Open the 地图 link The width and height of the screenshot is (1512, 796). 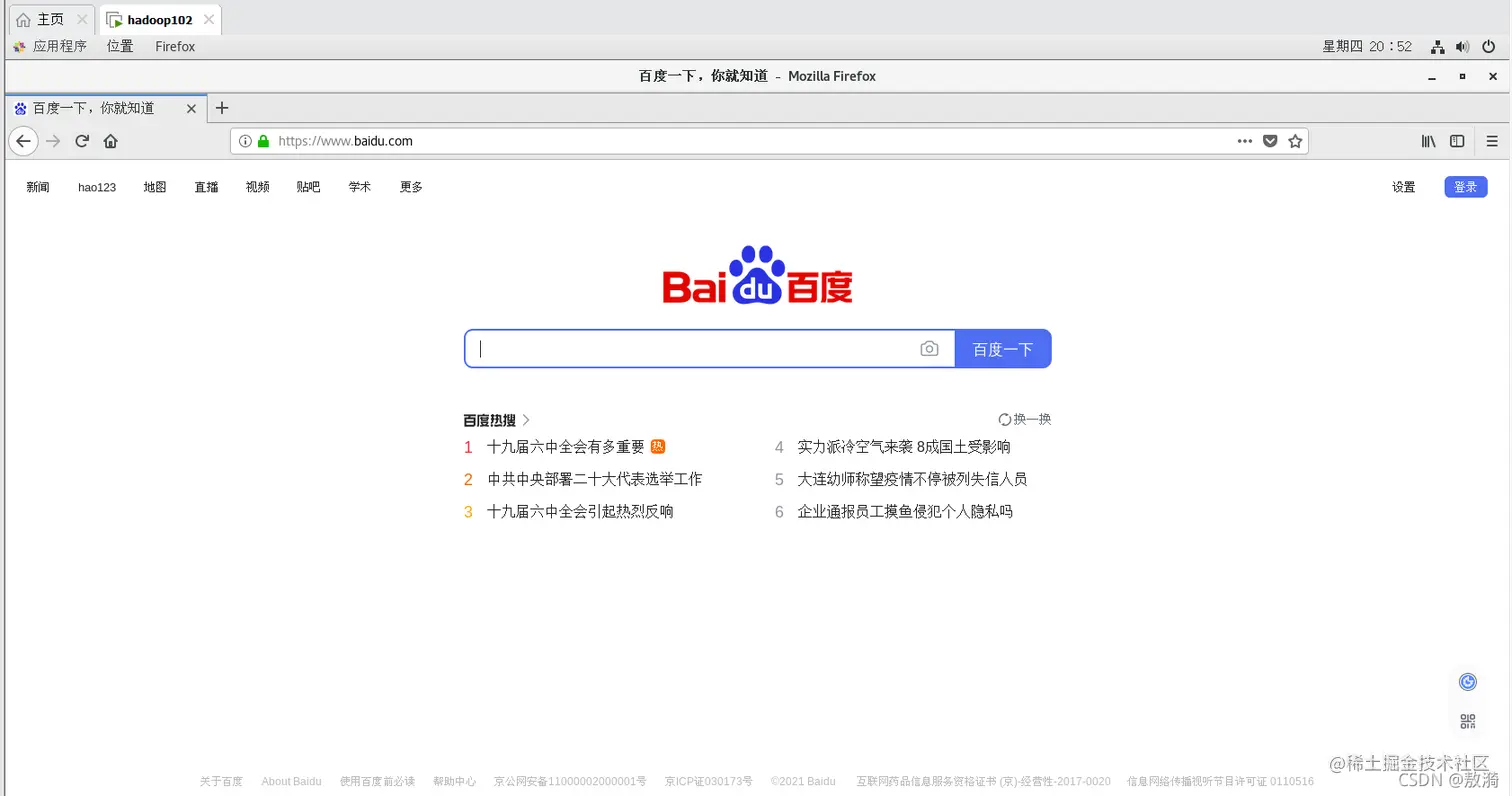tap(155, 187)
